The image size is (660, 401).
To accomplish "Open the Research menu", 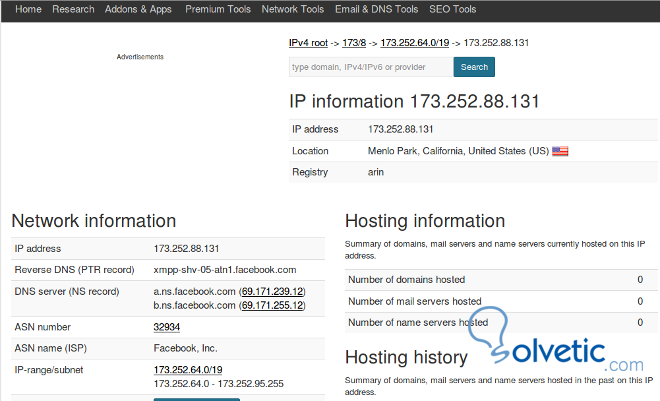I will point(73,9).
